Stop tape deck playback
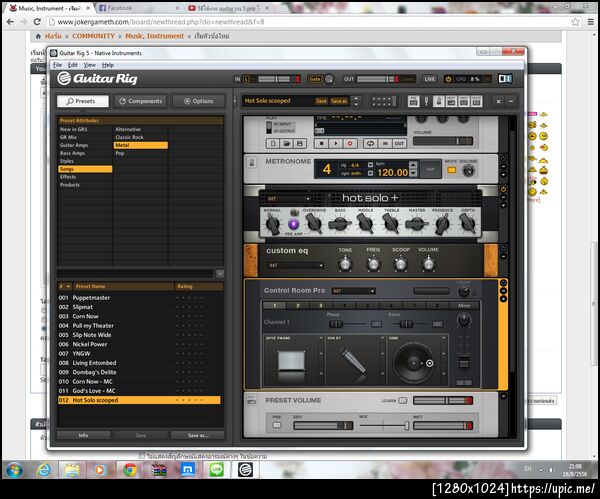The width and height of the screenshot is (600, 499). pyautogui.click(x=321, y=144)
